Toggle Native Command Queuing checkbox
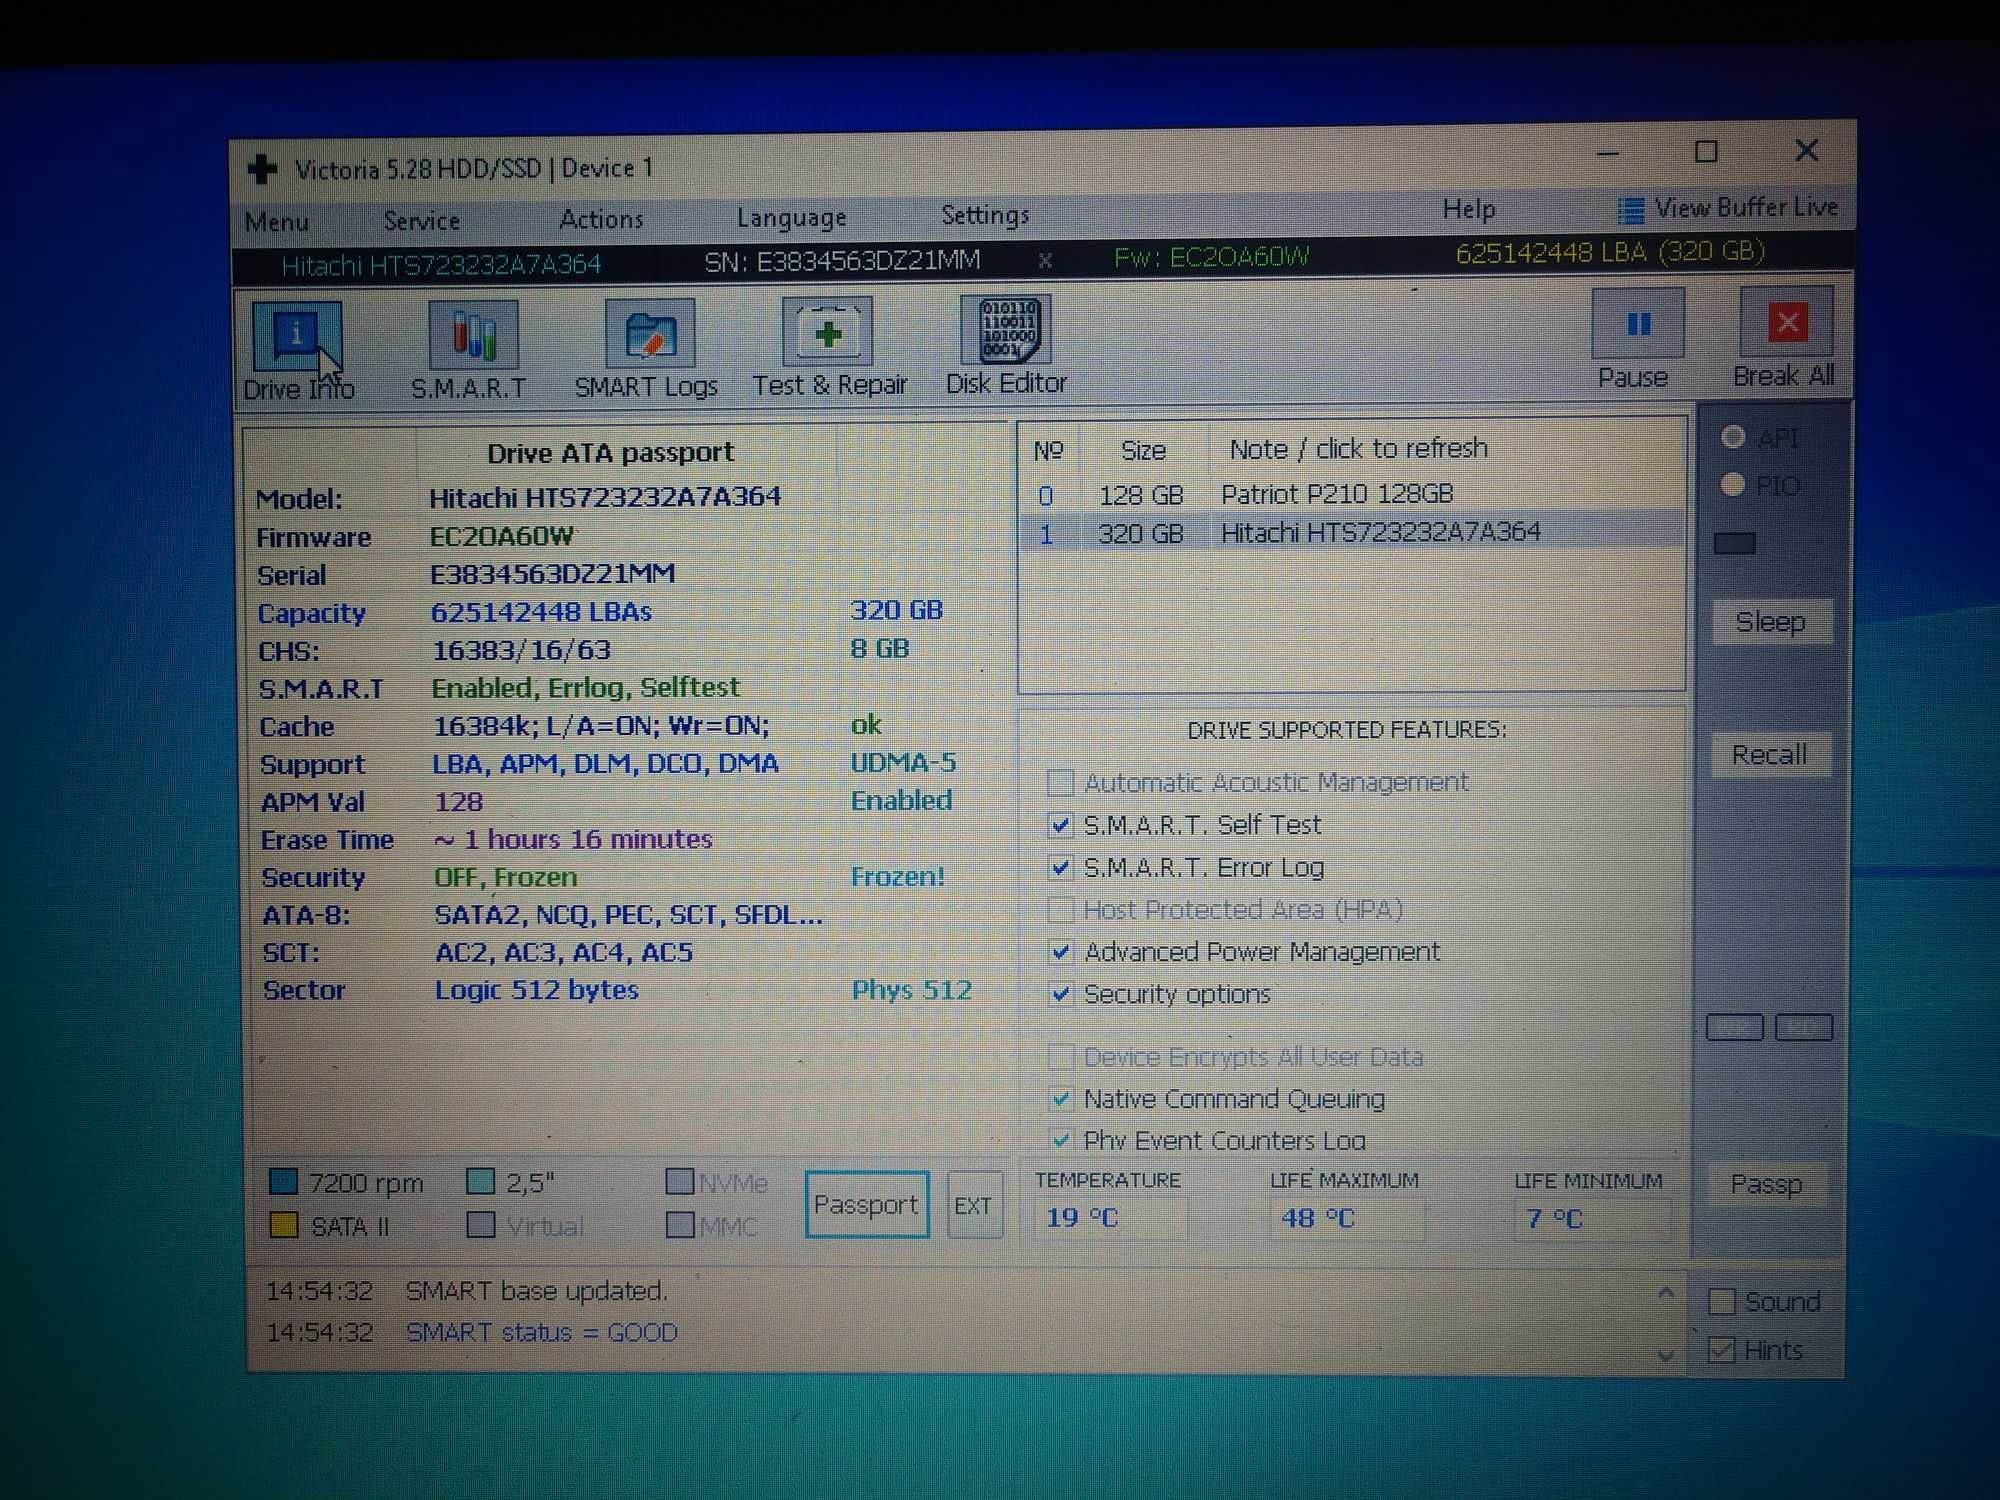 [x=1061, y=1099]
